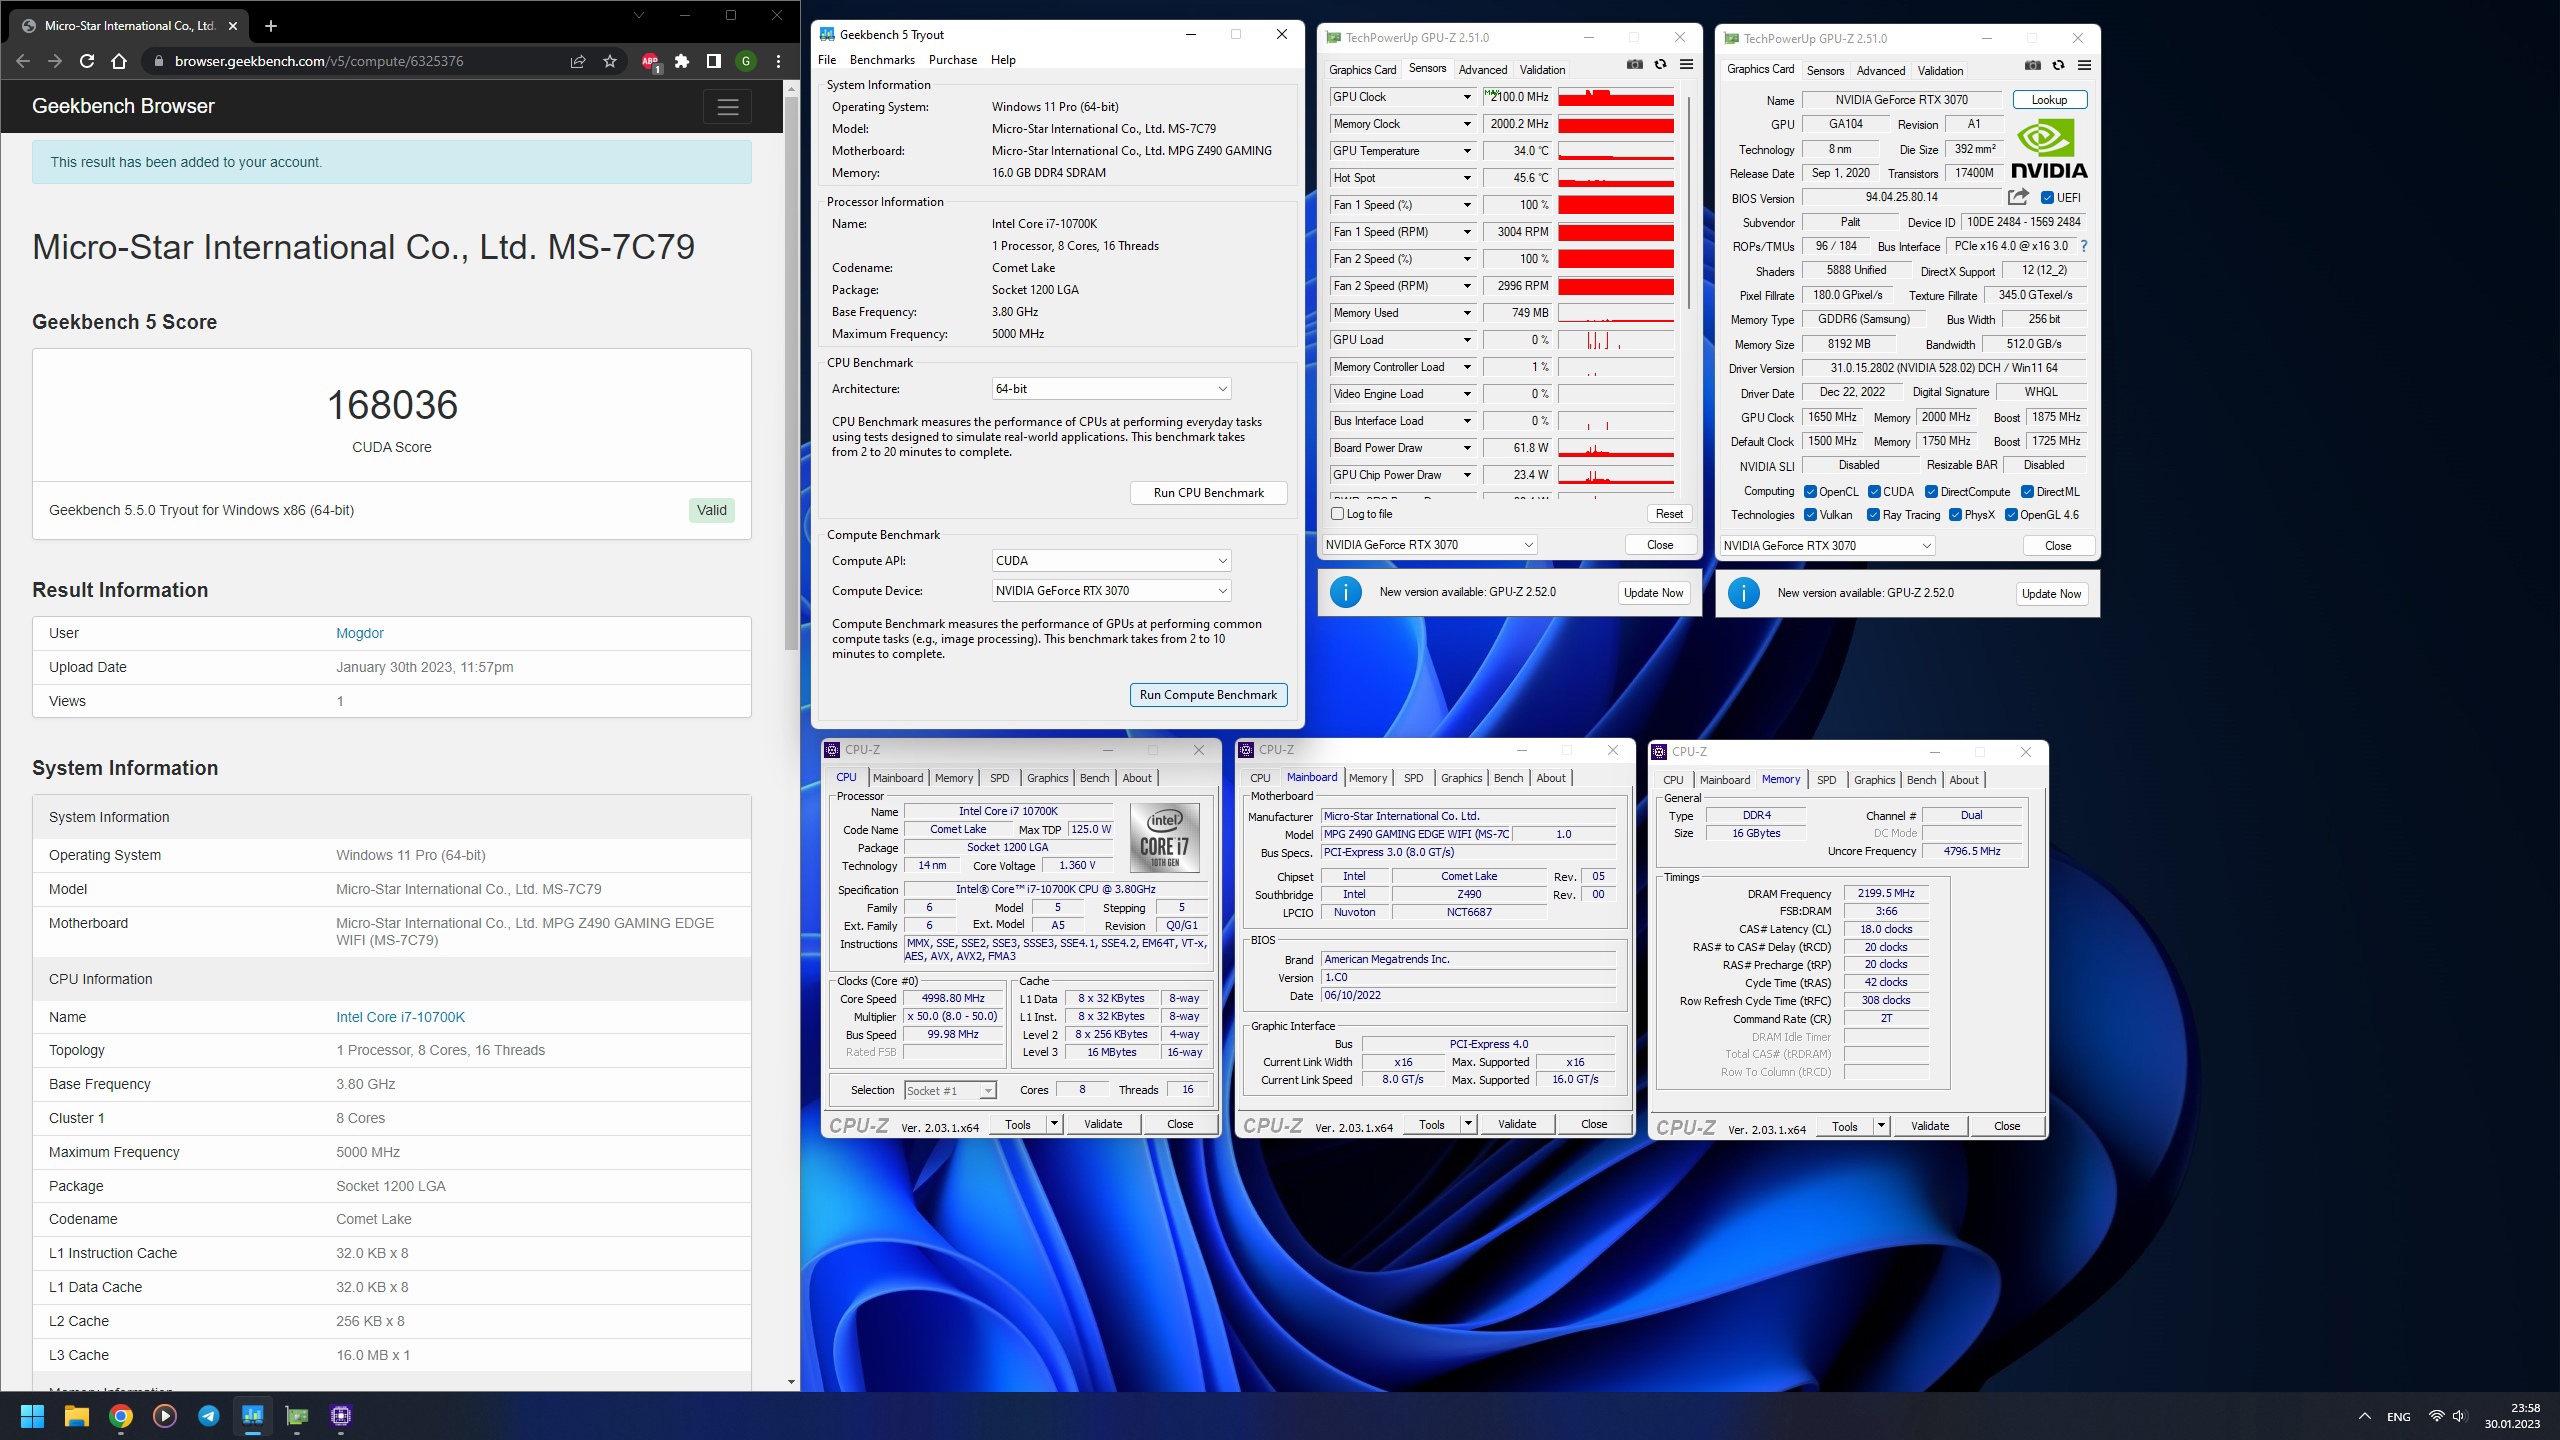Toggle the CUDA checkbox in GPU-Z

coord(1874,492)
